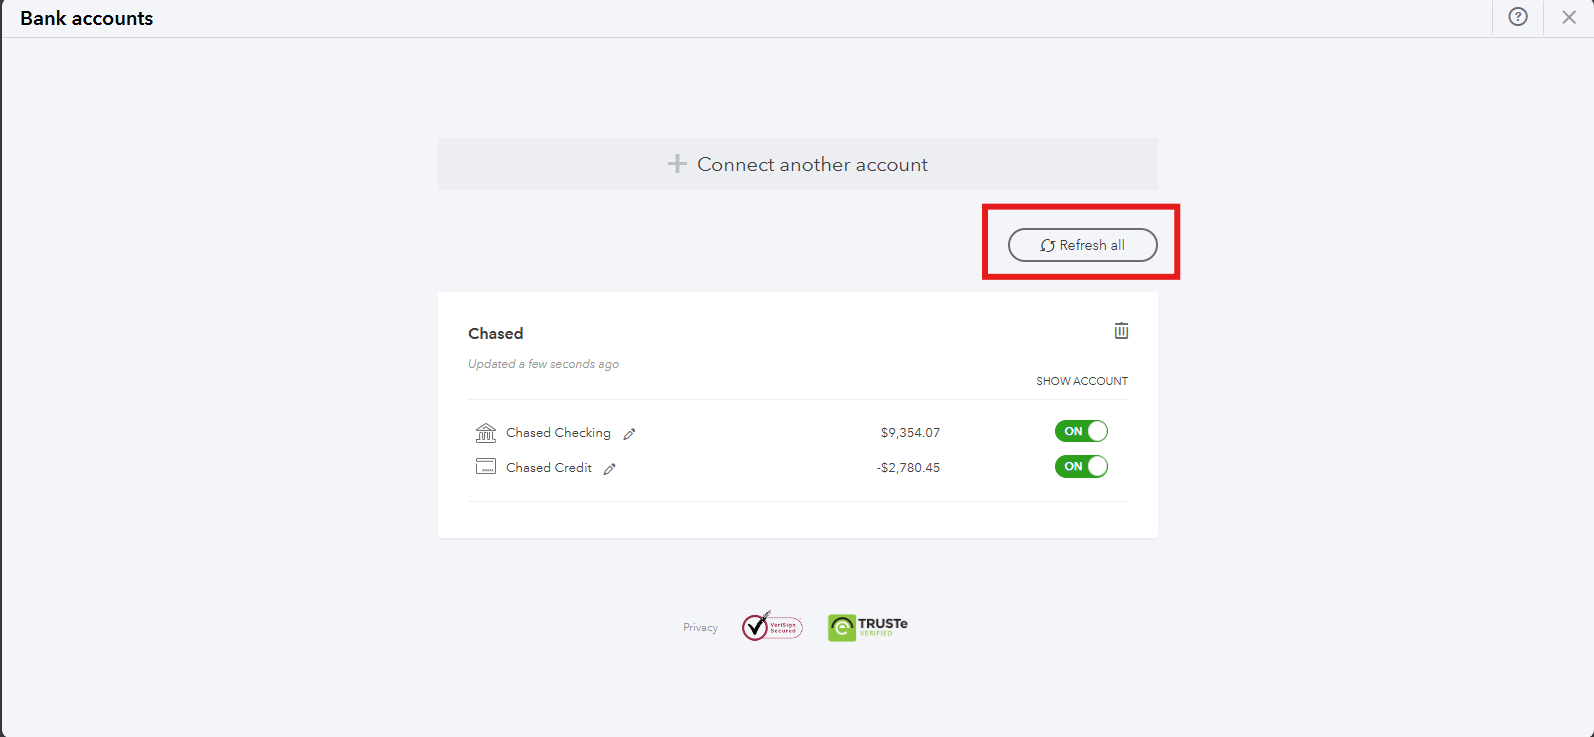Viewport: 1594px width, 737px height.
Task: Turn off the Chased Checking account toggle
Action: coord(1081,431)
